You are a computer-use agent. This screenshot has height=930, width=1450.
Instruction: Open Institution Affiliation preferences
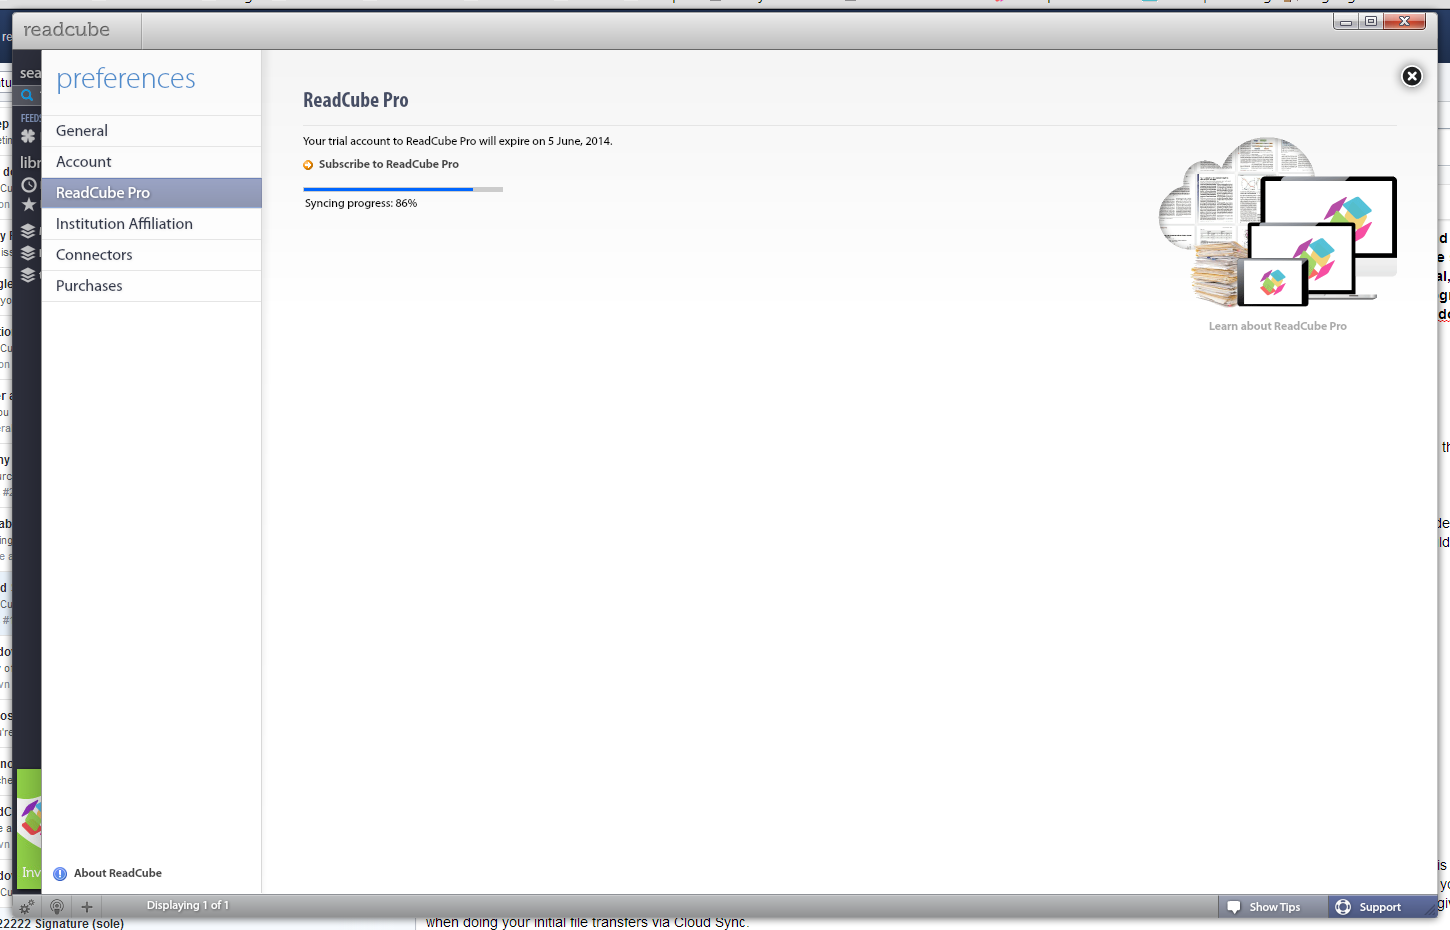tap(151, 224)
